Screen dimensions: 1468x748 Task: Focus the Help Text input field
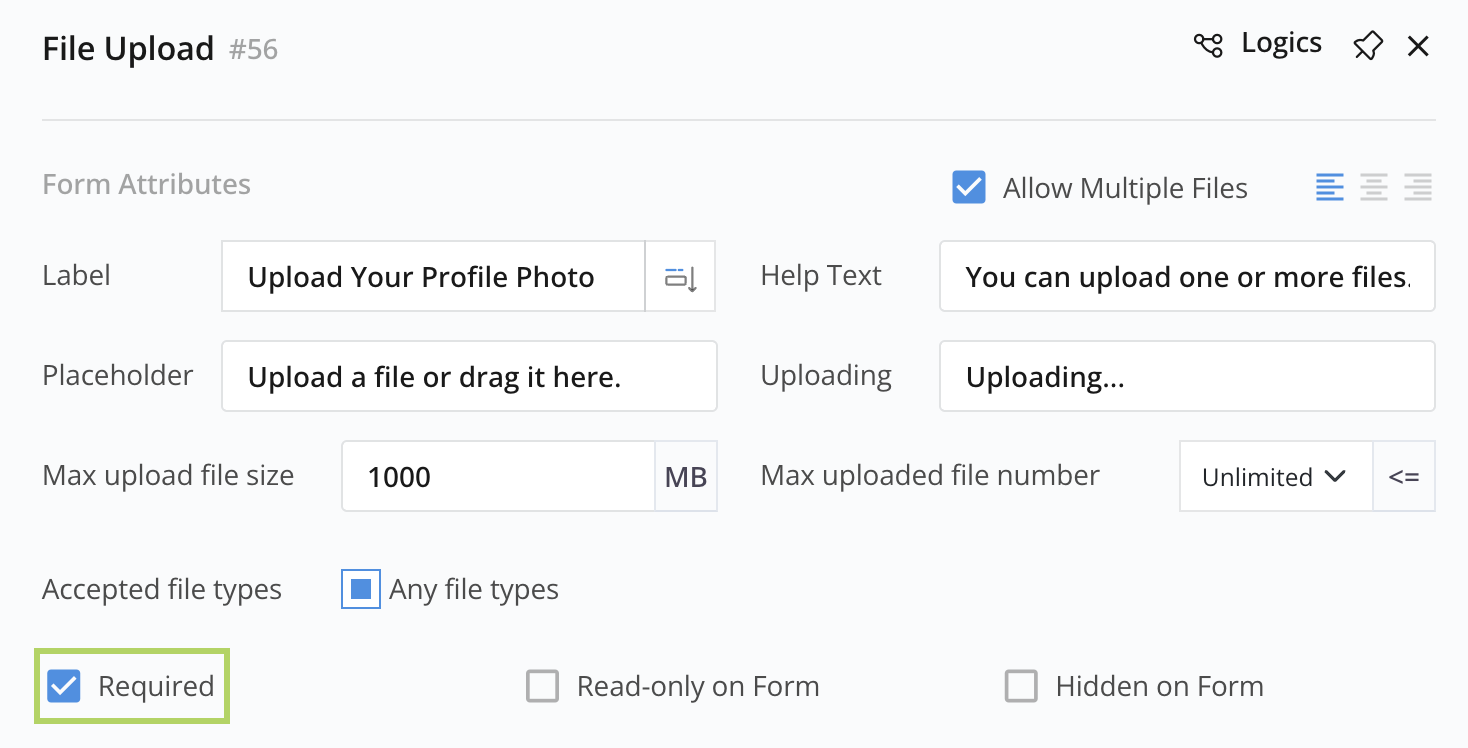coord(1186,277)
